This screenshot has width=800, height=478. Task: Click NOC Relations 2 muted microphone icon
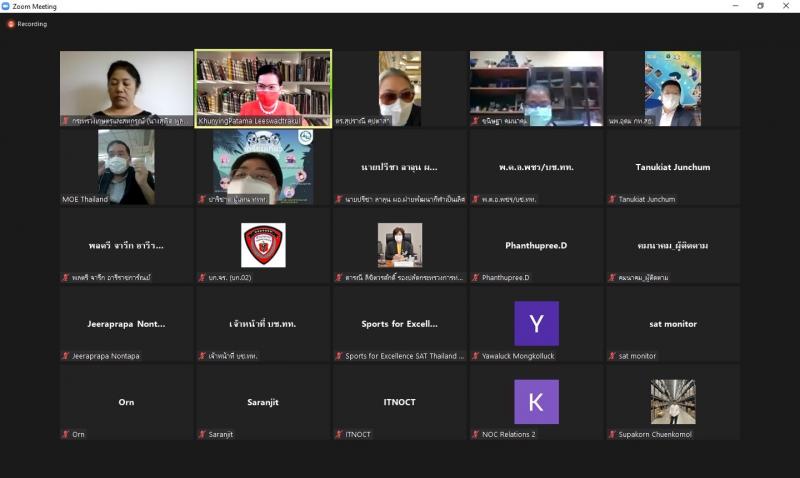476,434
